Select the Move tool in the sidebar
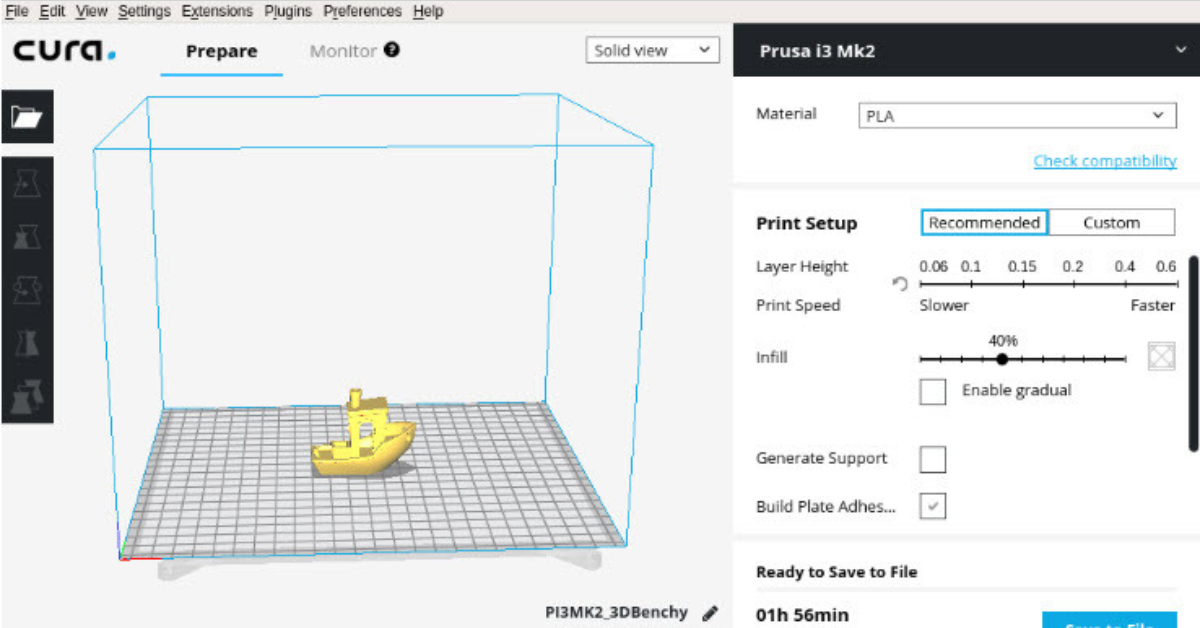Screen dimensions: 1200x628 pyautogui.click(x=27, y=183)
